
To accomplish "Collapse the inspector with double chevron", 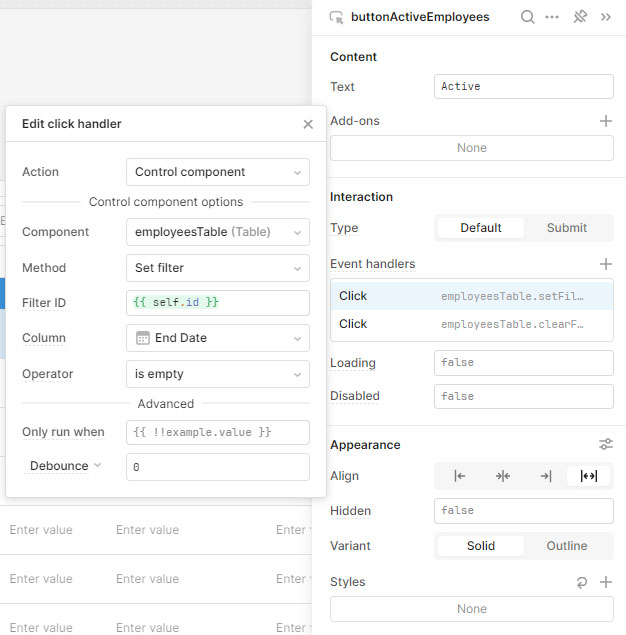I will click(x=605, y=17).
